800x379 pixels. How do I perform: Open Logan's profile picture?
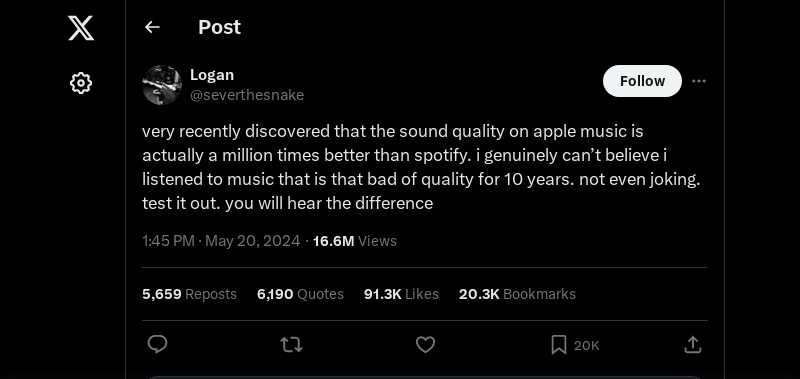pos(162,85)
